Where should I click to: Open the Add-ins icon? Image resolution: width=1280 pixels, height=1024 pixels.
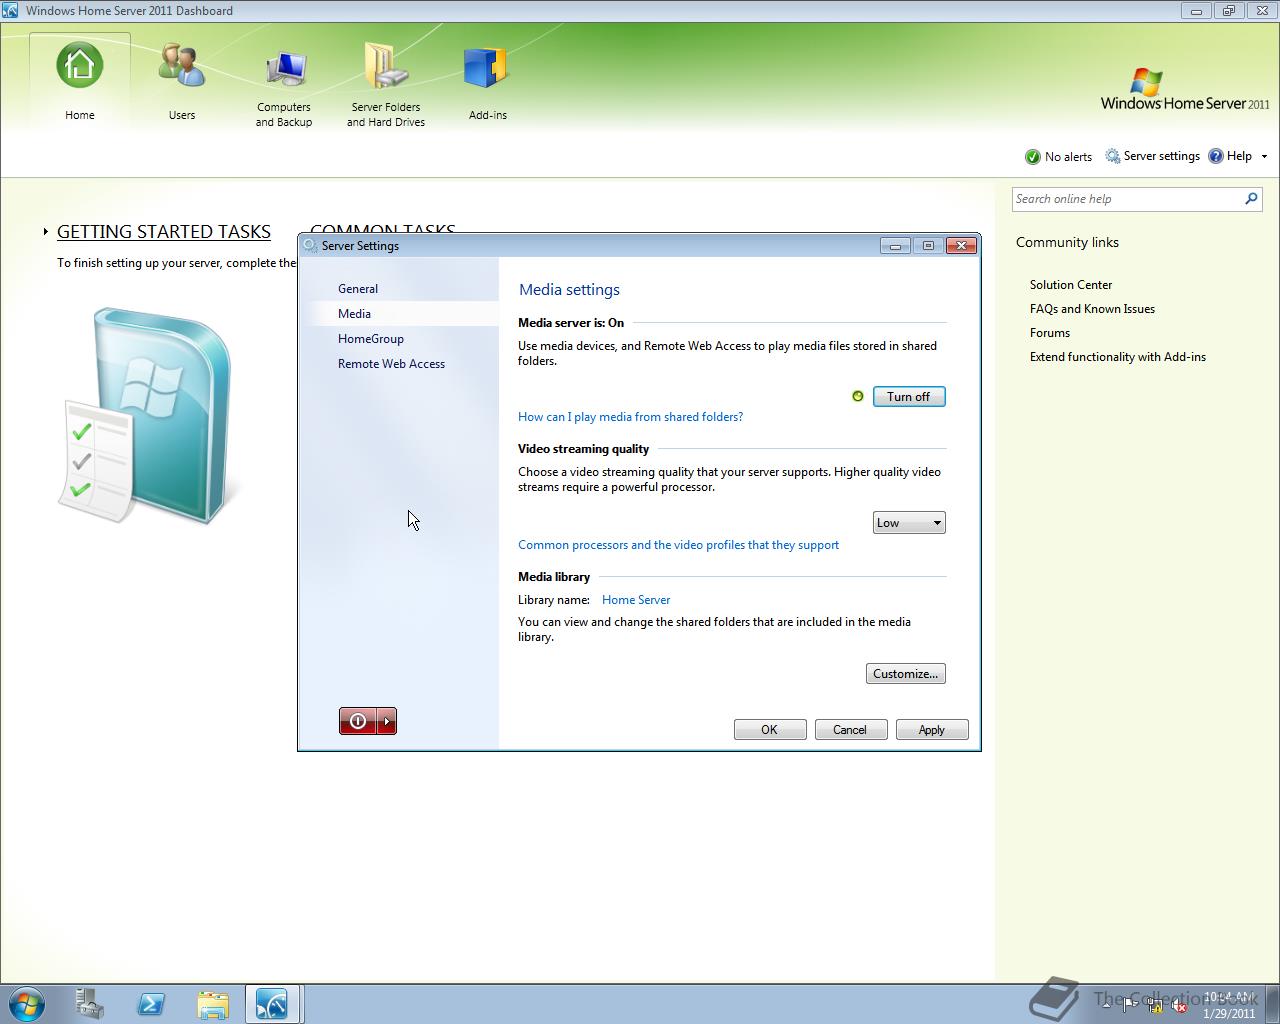tap(487, 68)
